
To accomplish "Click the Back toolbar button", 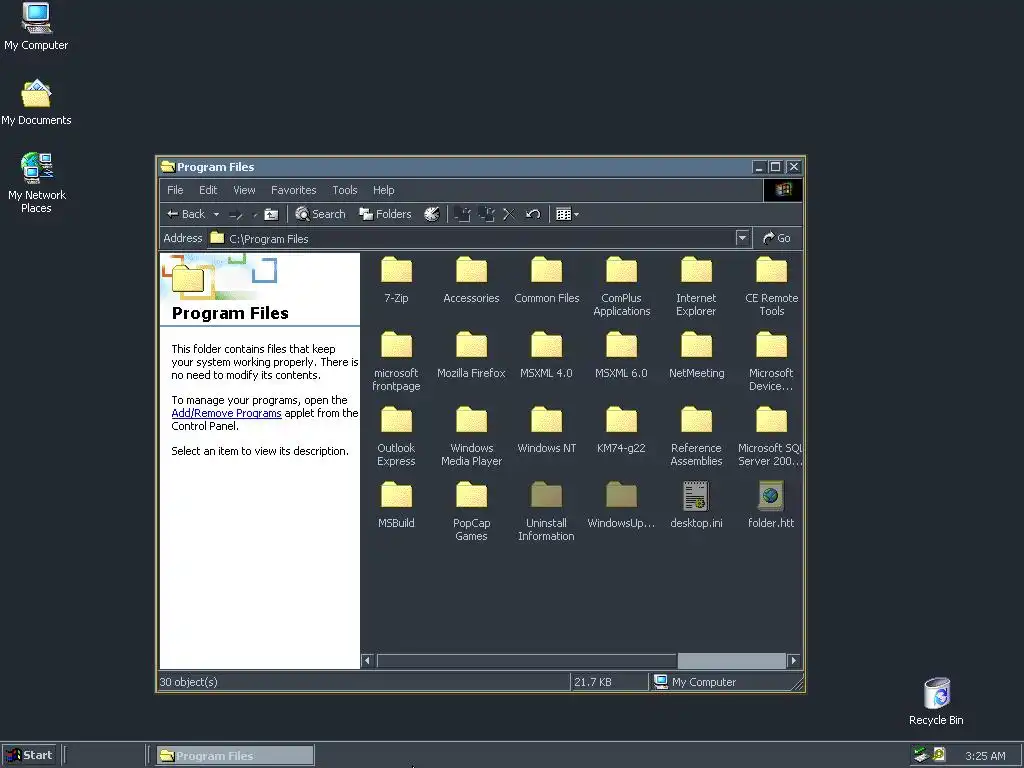I will (x=186, y=214).
